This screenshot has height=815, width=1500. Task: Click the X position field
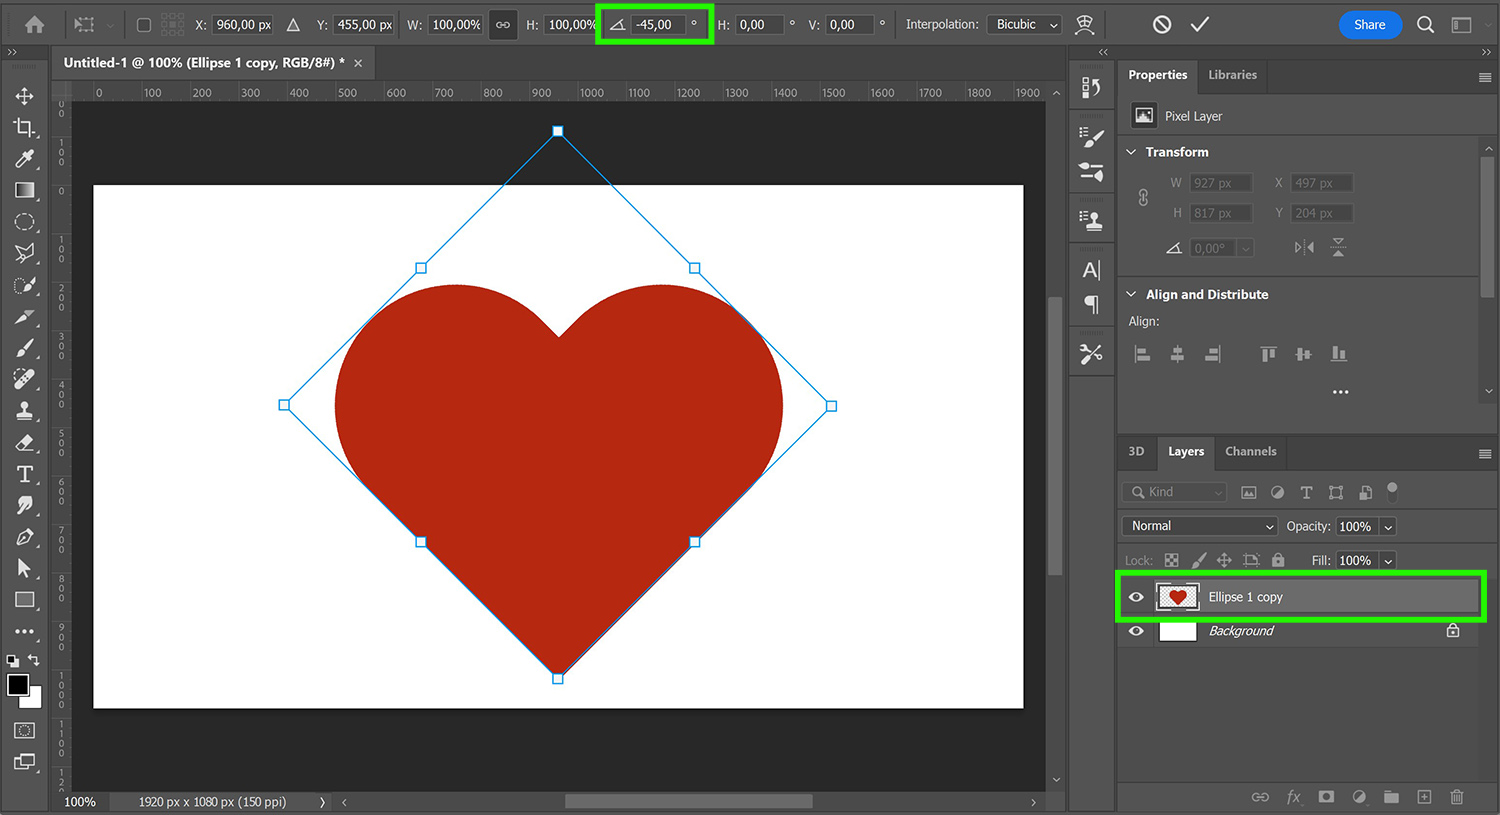click(243, 25)
